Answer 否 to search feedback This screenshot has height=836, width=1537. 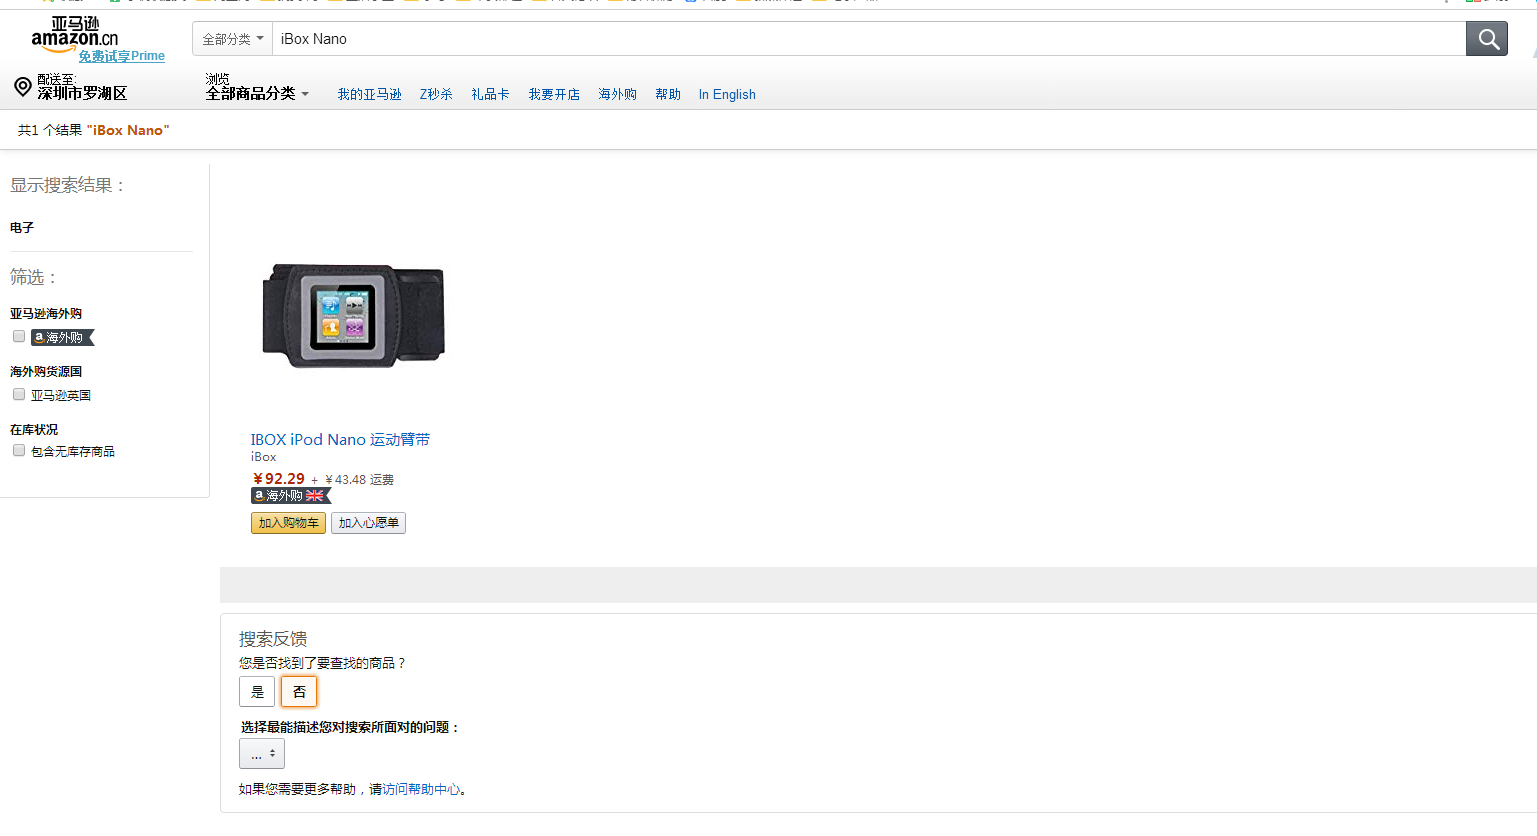[299, 692]
